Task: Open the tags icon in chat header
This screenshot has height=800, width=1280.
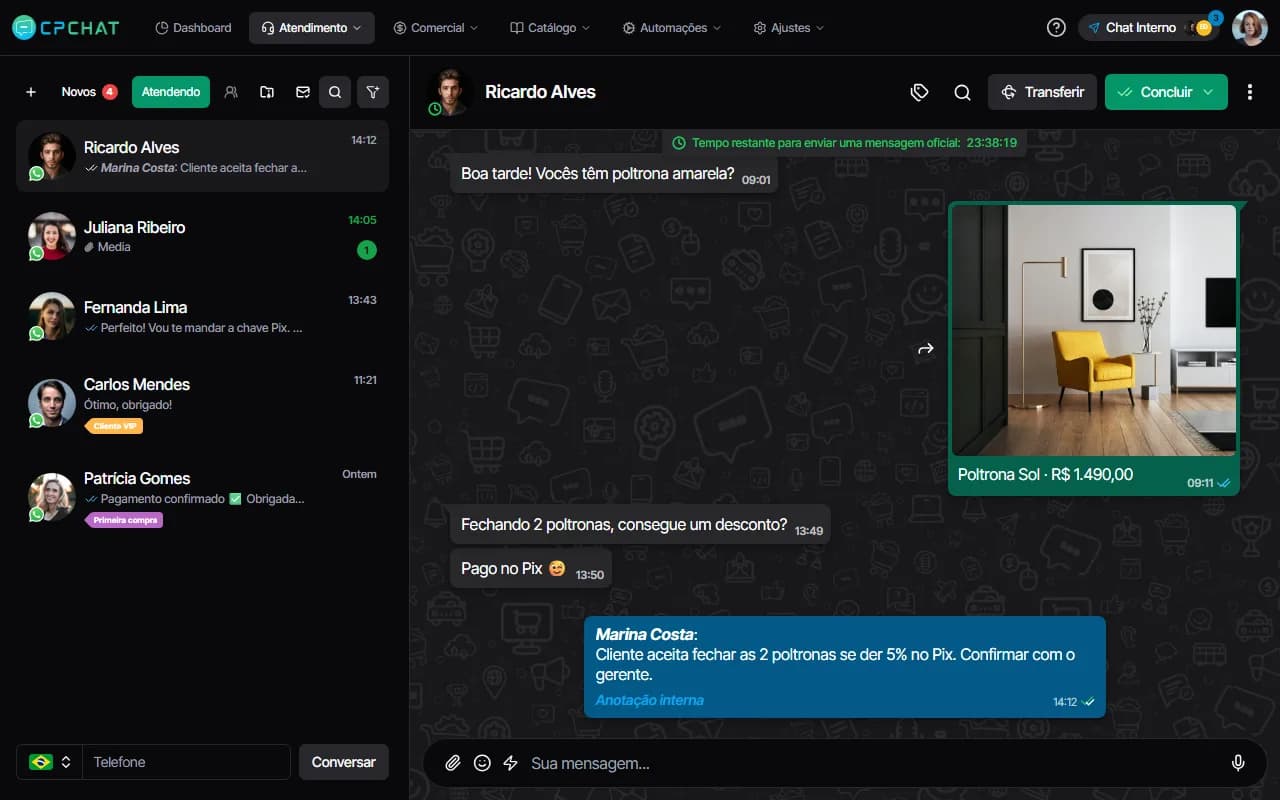Action: [x=920, y=92]
